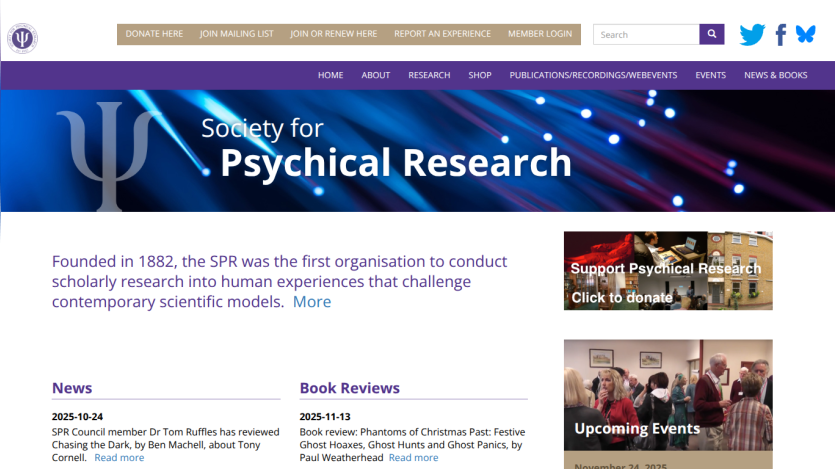Open the Bluesky butterfly icon
Screen dimensions: 835x469
pos(806,34)
